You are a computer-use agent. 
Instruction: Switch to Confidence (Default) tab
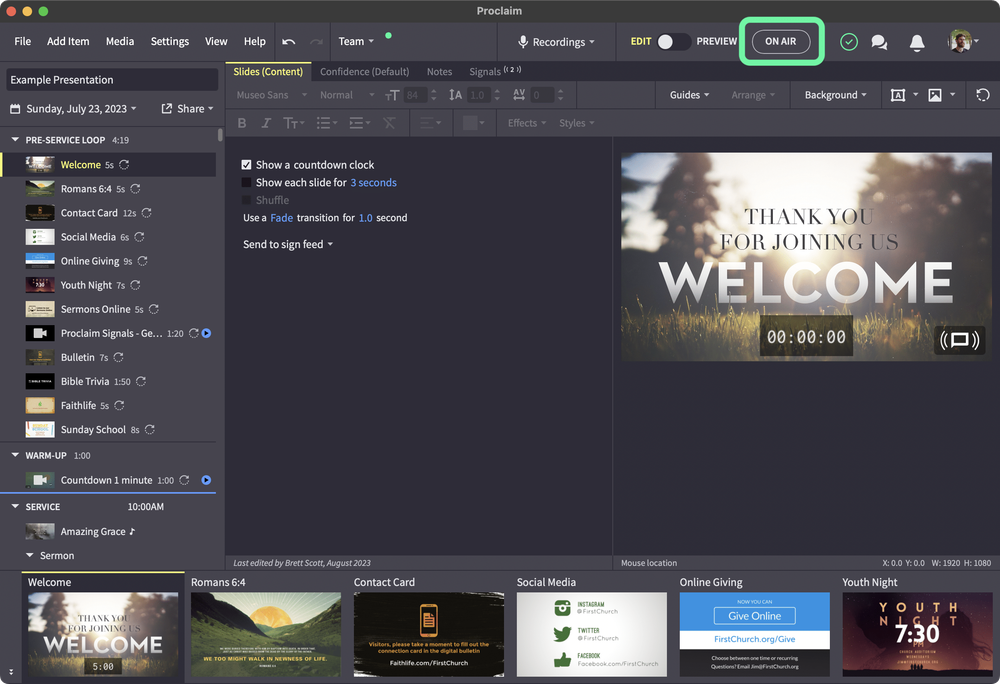tap(365, 71)
